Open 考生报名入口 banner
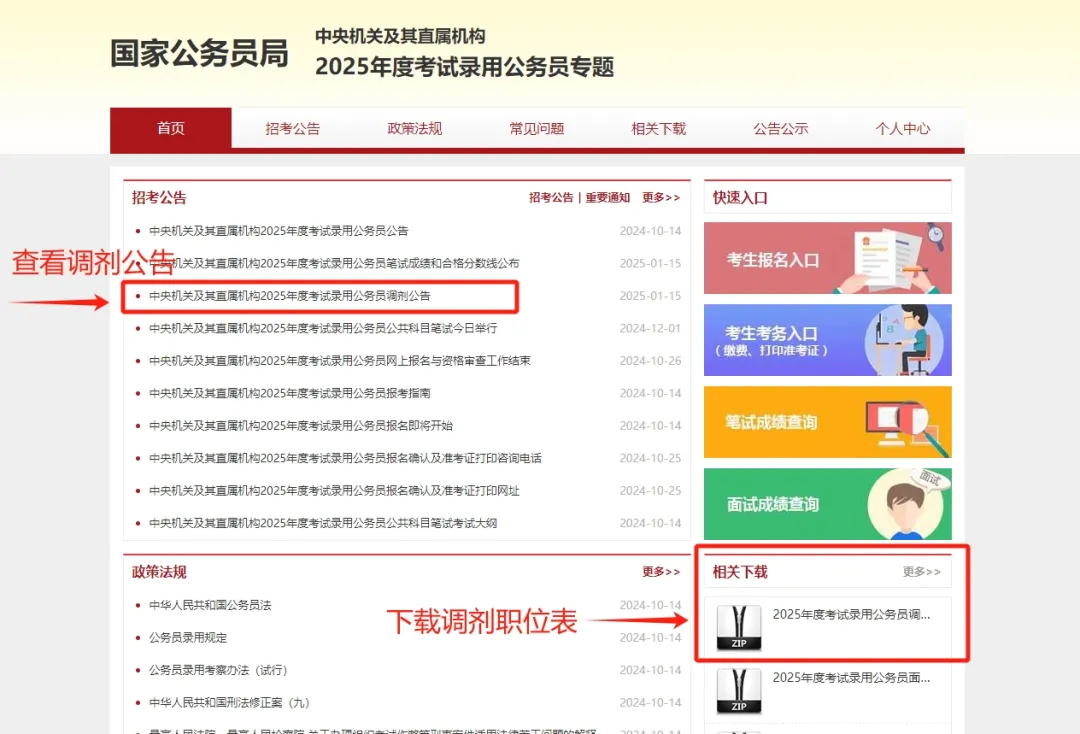The height and width of the screenshot is (734, 1080). [827, 258]
